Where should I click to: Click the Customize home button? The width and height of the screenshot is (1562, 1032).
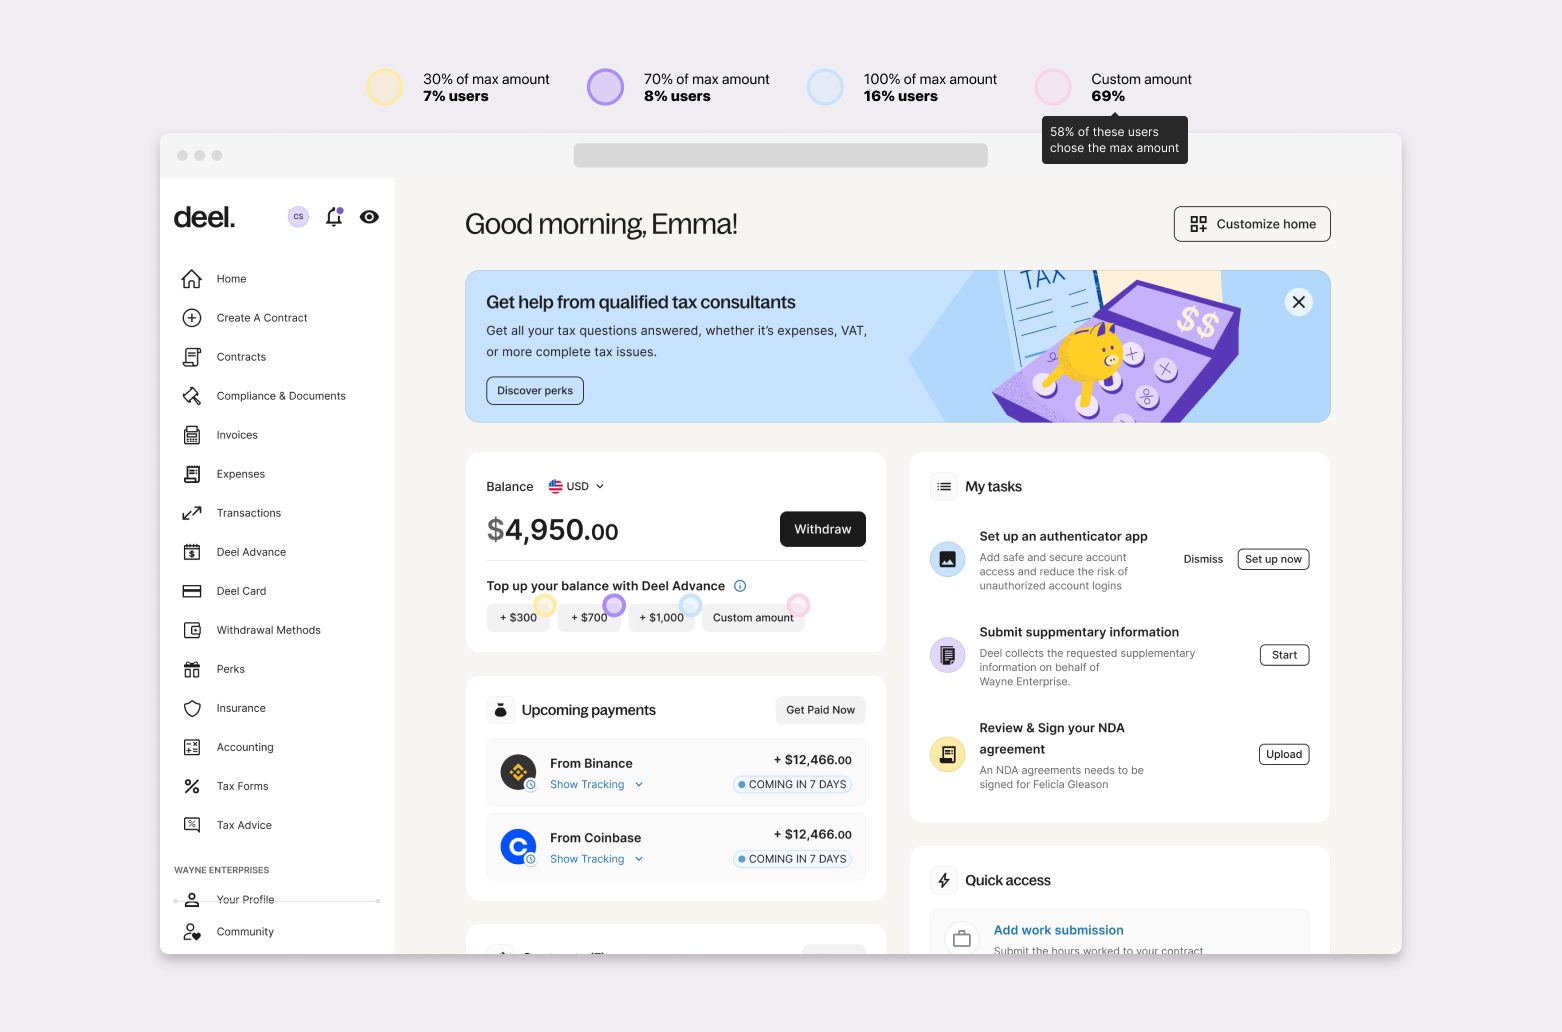coord(1251,224)
